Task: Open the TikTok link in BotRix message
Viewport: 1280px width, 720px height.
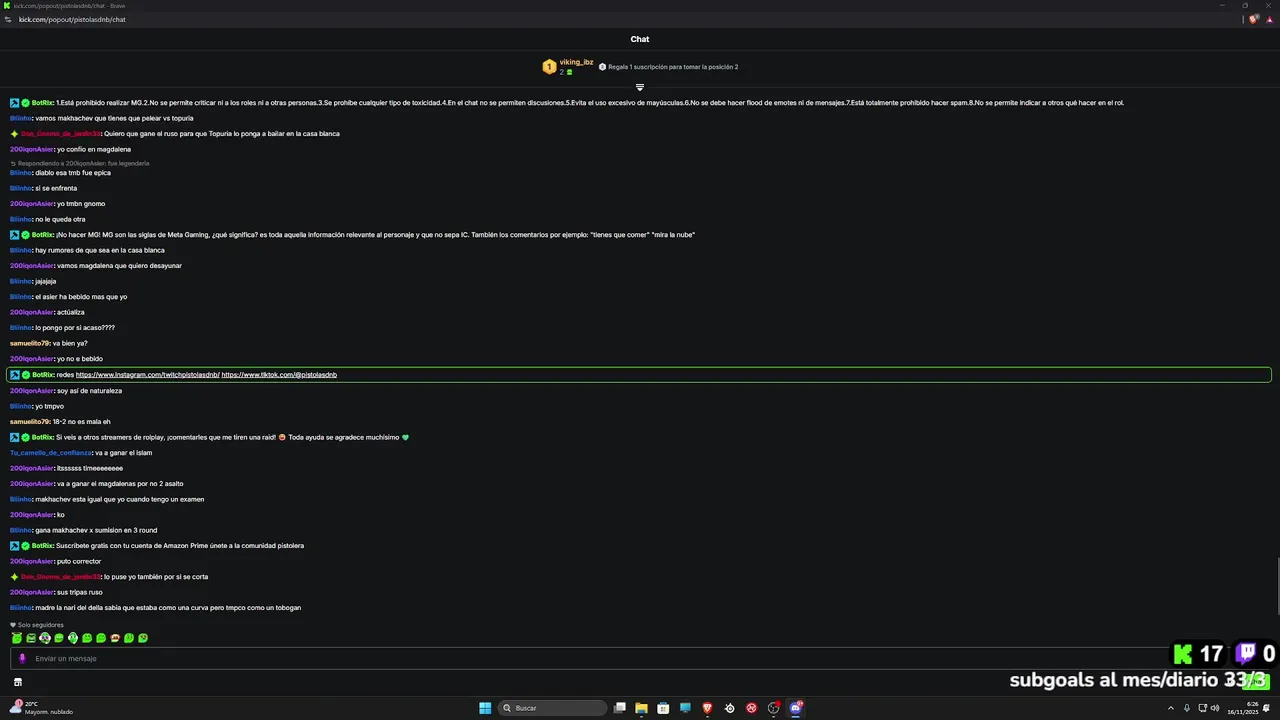Action: (279, 375)
